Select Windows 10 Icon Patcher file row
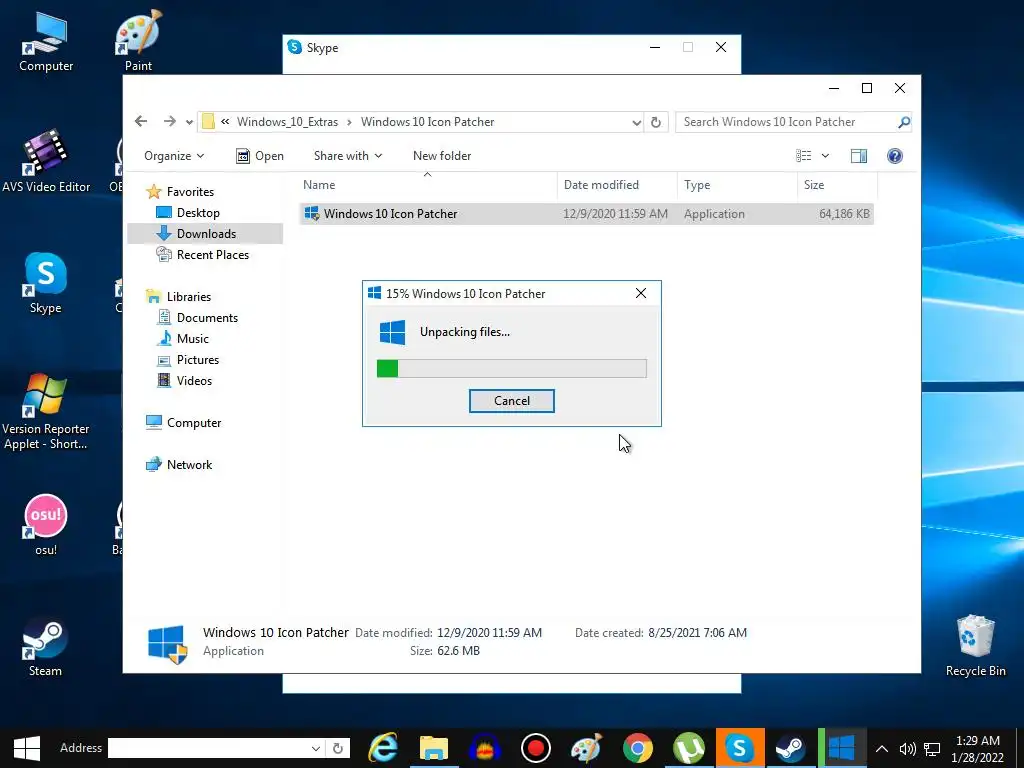Image resolution: width=1024 pixels, height=768 pixels. click(586, 214)
